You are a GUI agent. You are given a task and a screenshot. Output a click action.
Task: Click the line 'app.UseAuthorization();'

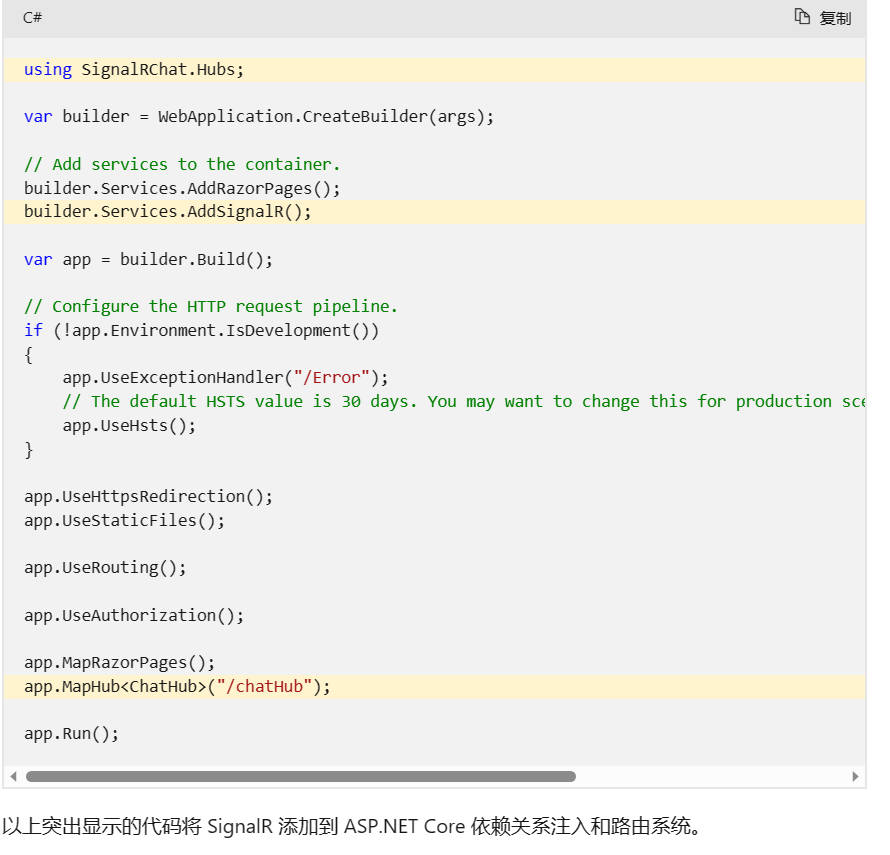[134, 615]
